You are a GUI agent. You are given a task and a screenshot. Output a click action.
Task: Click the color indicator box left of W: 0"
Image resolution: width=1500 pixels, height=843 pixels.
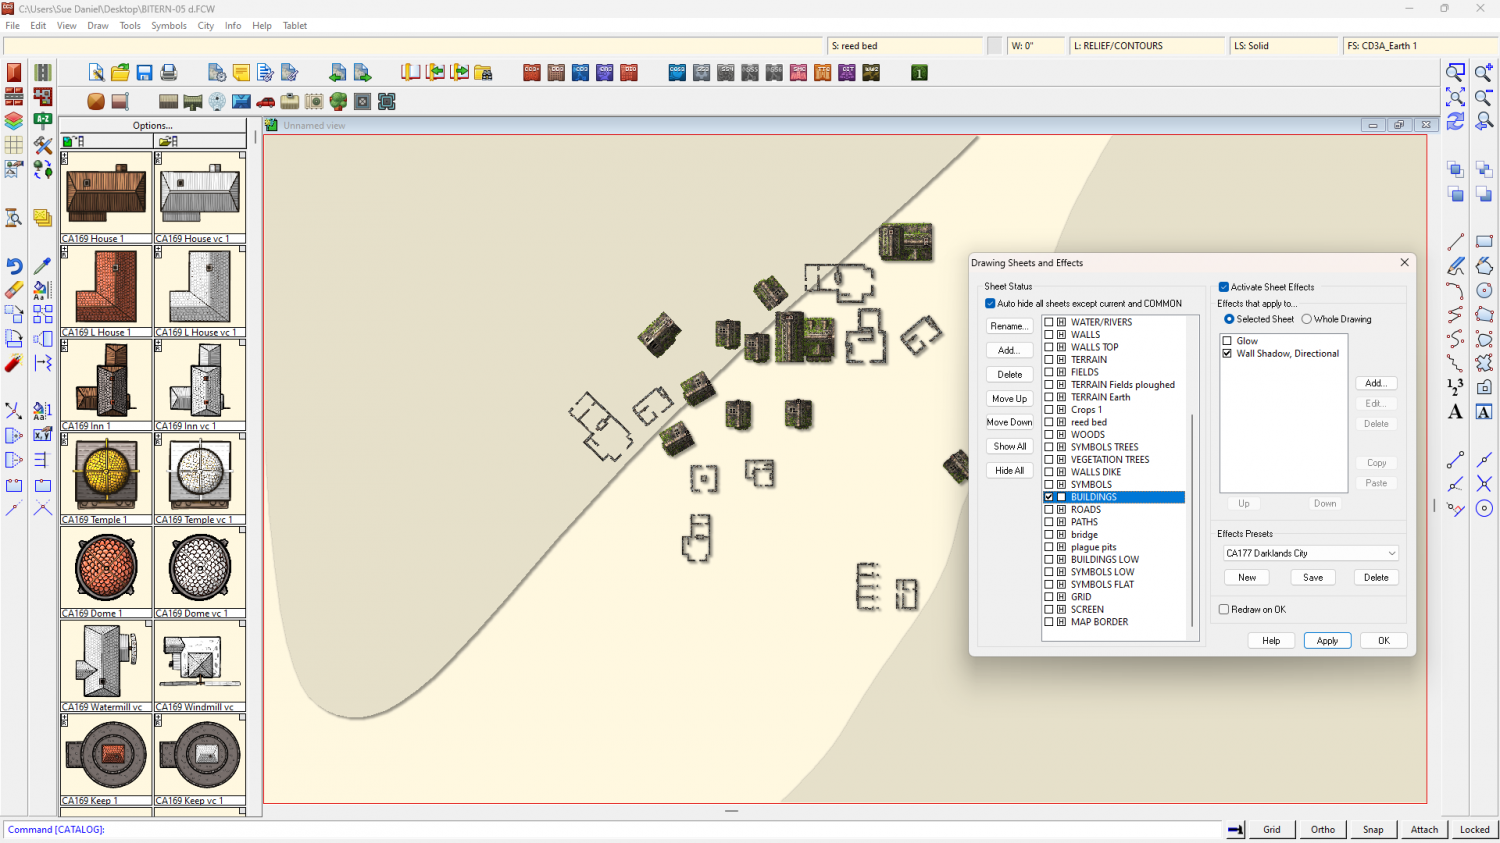(994, 46)
